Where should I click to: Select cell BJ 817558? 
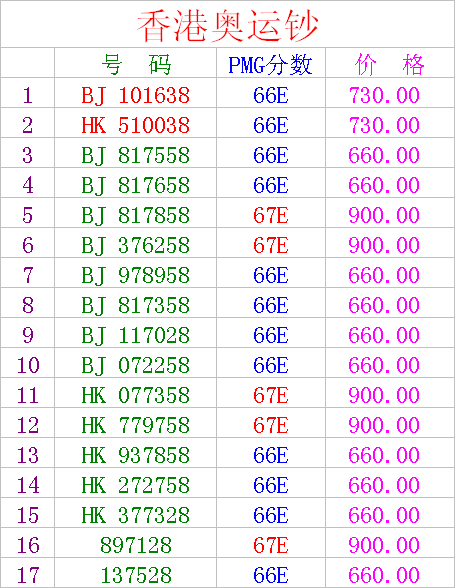pyautogui.click(x=135, y=155)
